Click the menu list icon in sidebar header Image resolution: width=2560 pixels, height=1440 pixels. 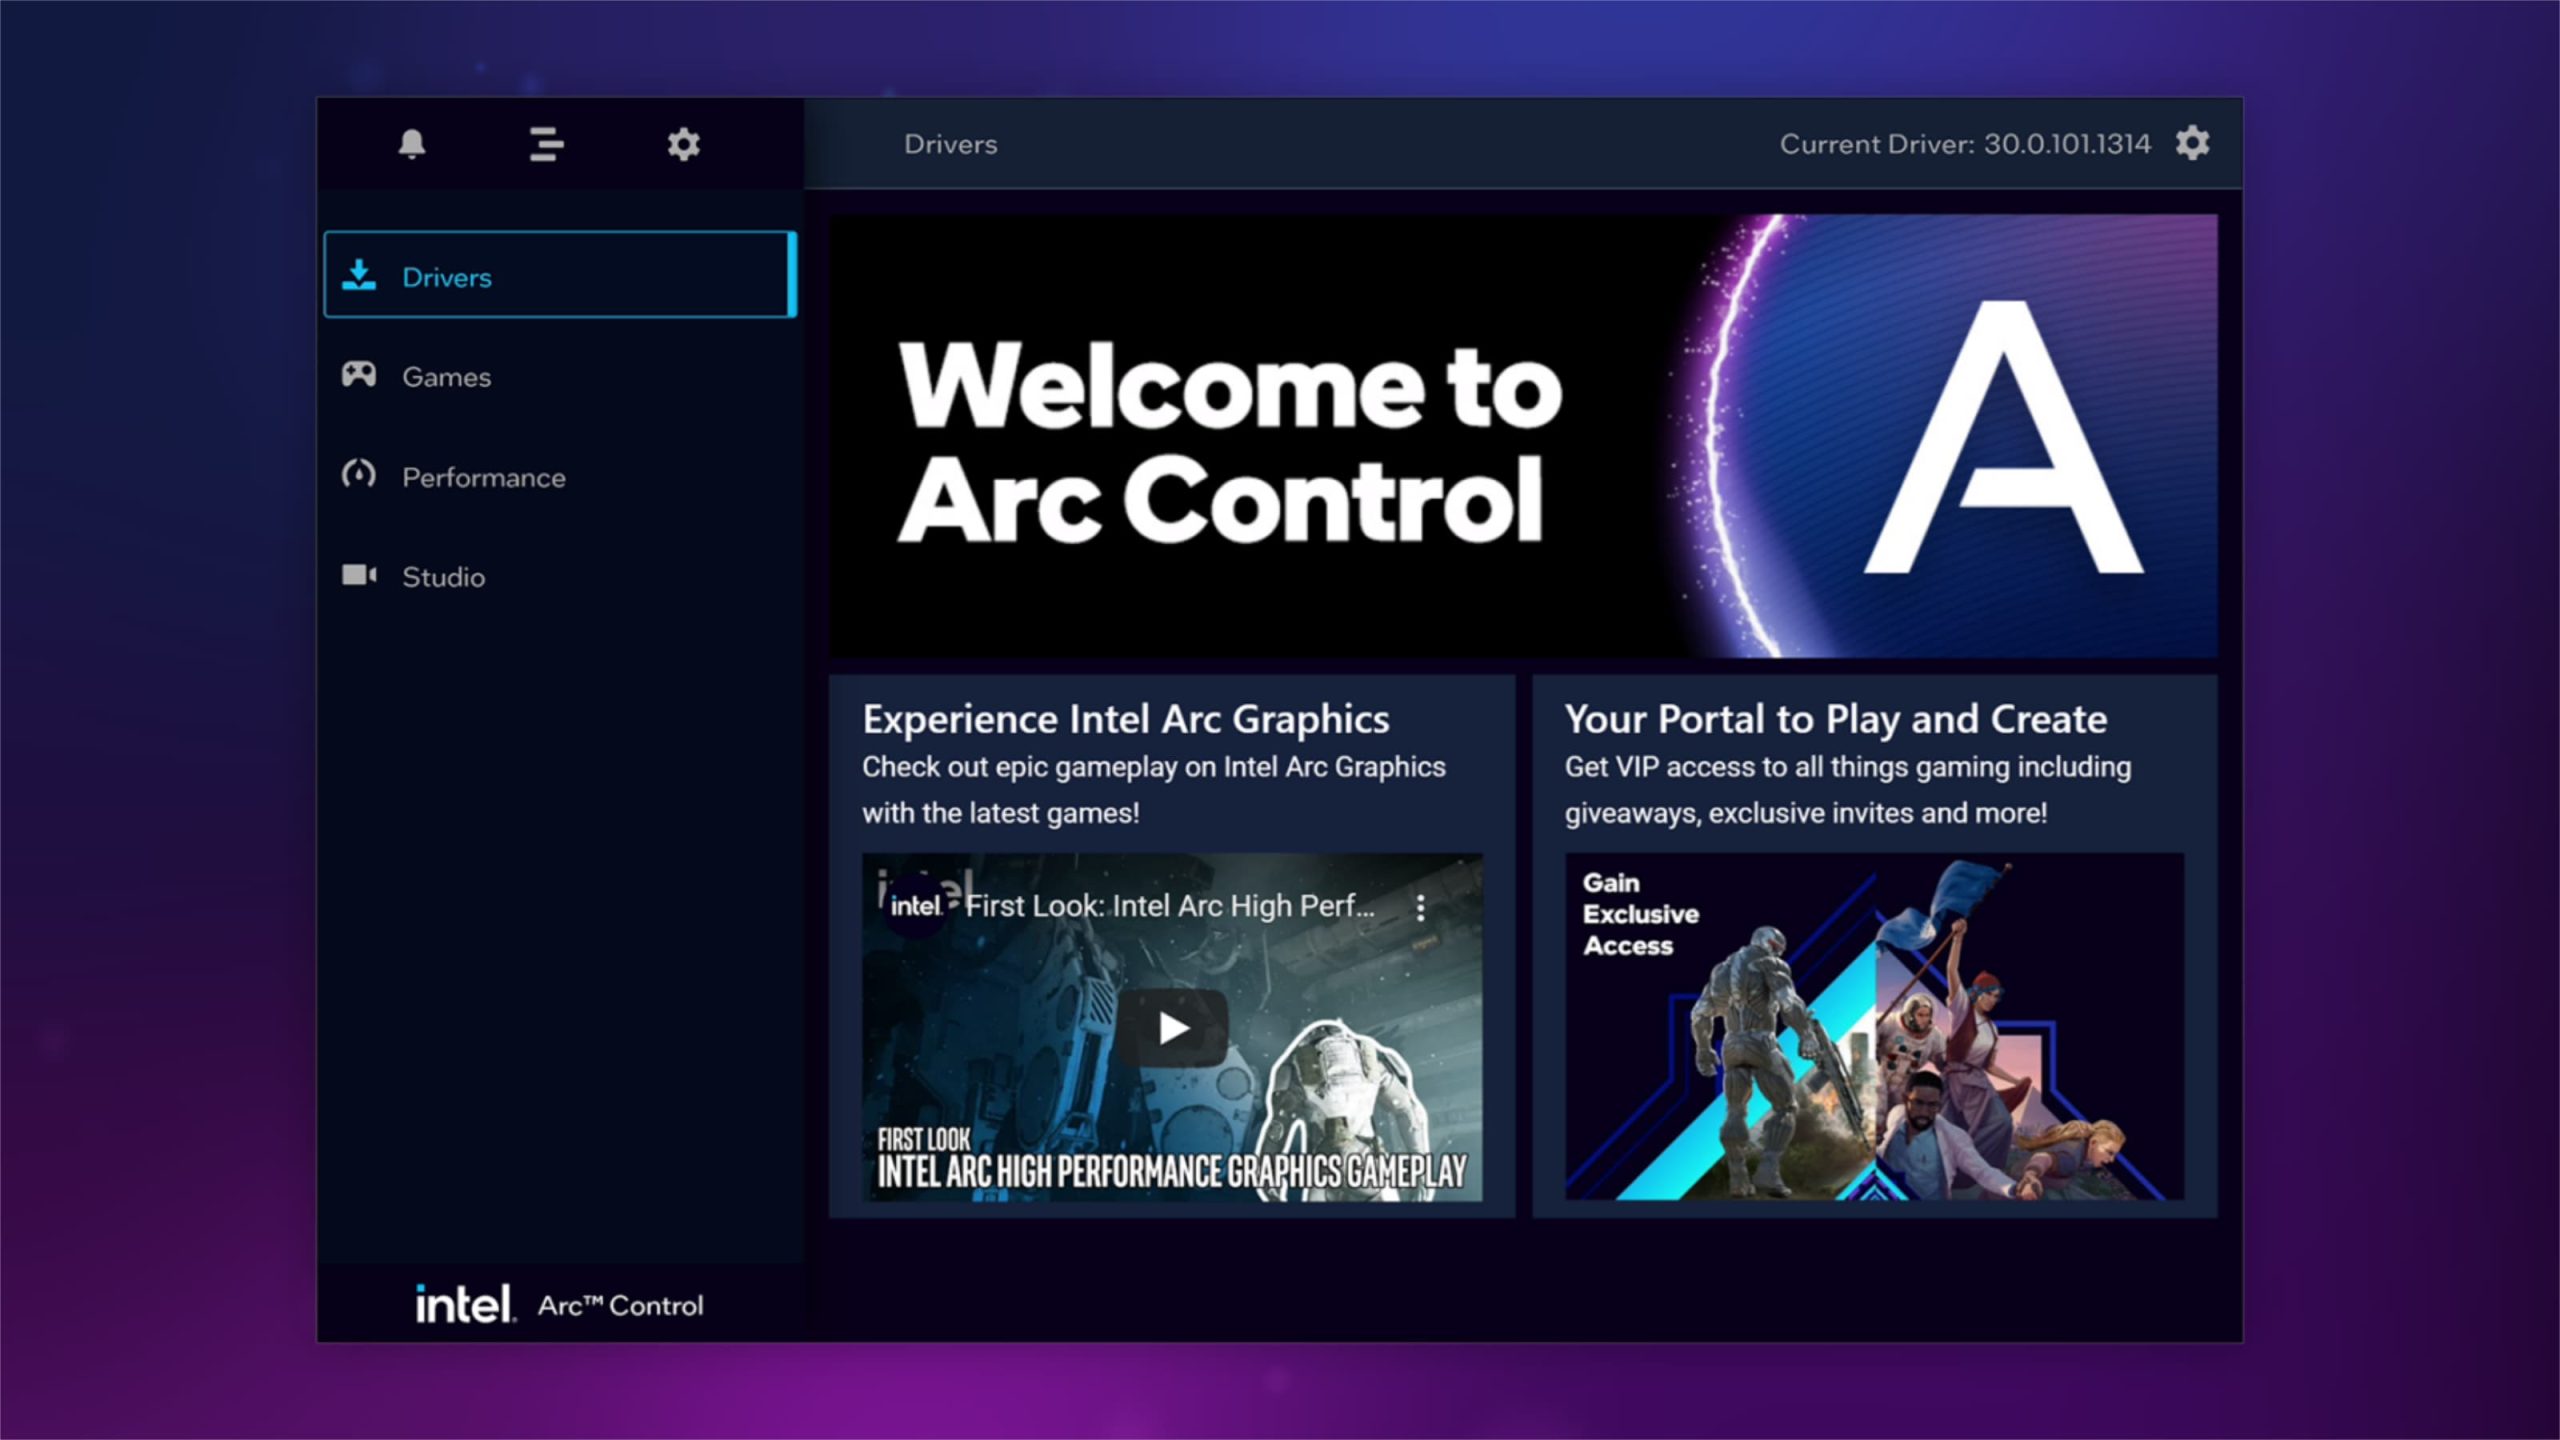pyautogui.click(x=546, y=144)
